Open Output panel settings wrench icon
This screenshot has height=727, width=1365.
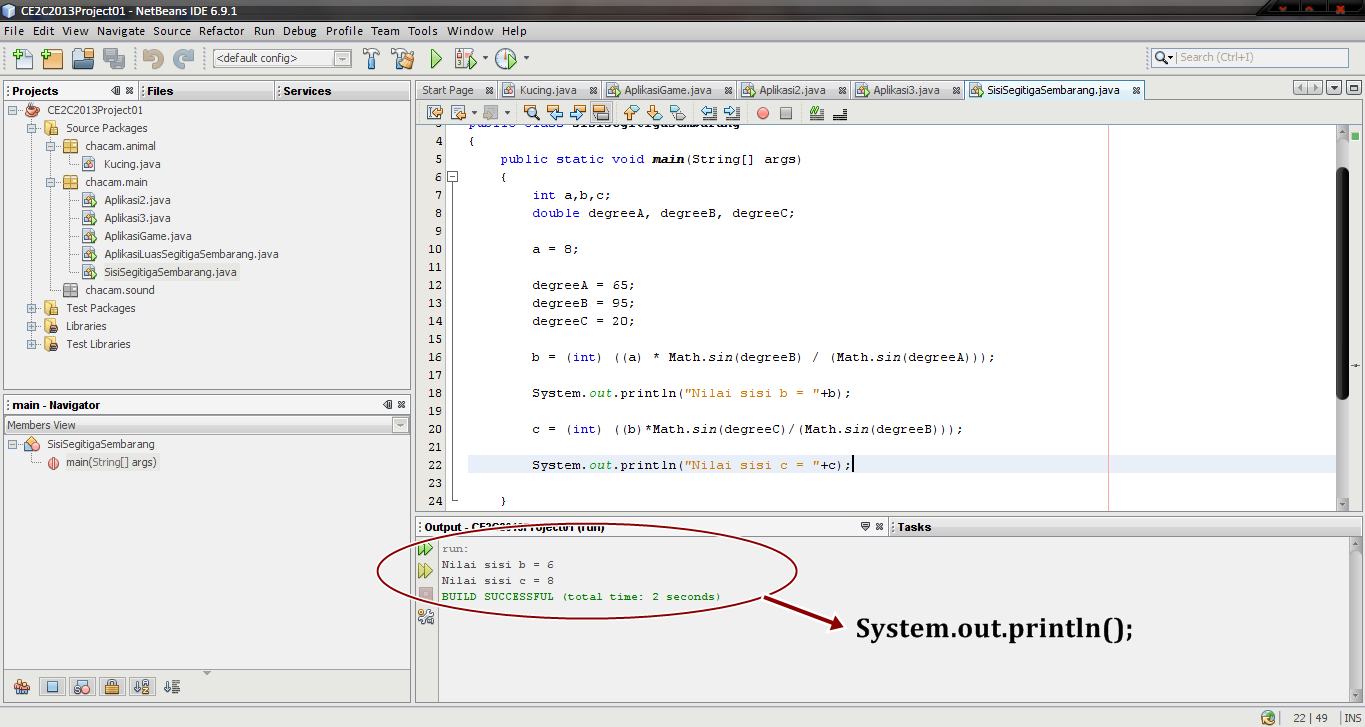tap(426, 617)
